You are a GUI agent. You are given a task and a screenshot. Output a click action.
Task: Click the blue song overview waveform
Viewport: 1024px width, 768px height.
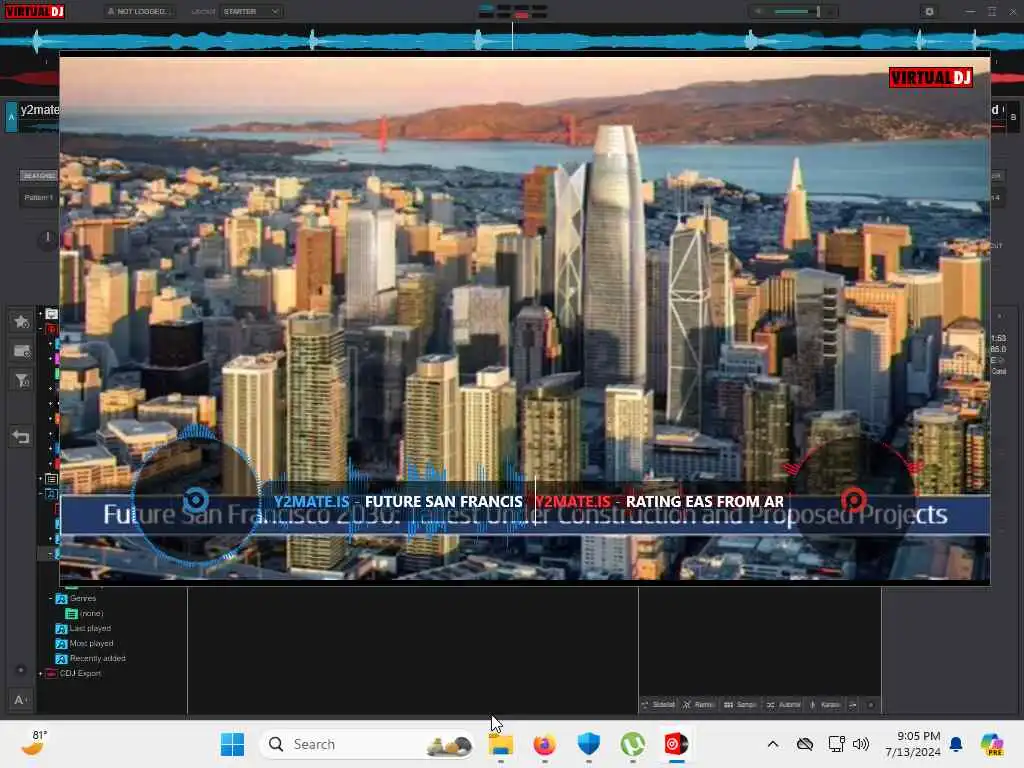click(512, 40)
